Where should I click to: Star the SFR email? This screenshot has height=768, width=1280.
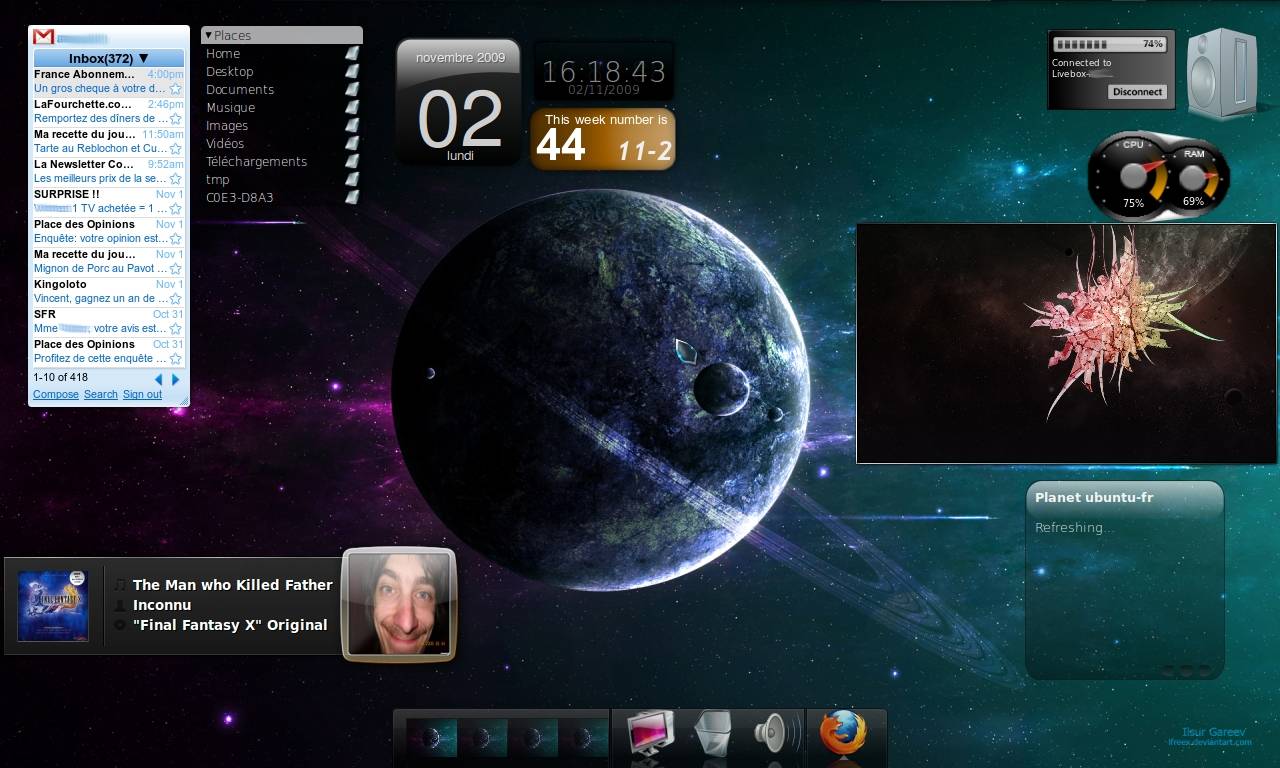click(x=176, y=329)
